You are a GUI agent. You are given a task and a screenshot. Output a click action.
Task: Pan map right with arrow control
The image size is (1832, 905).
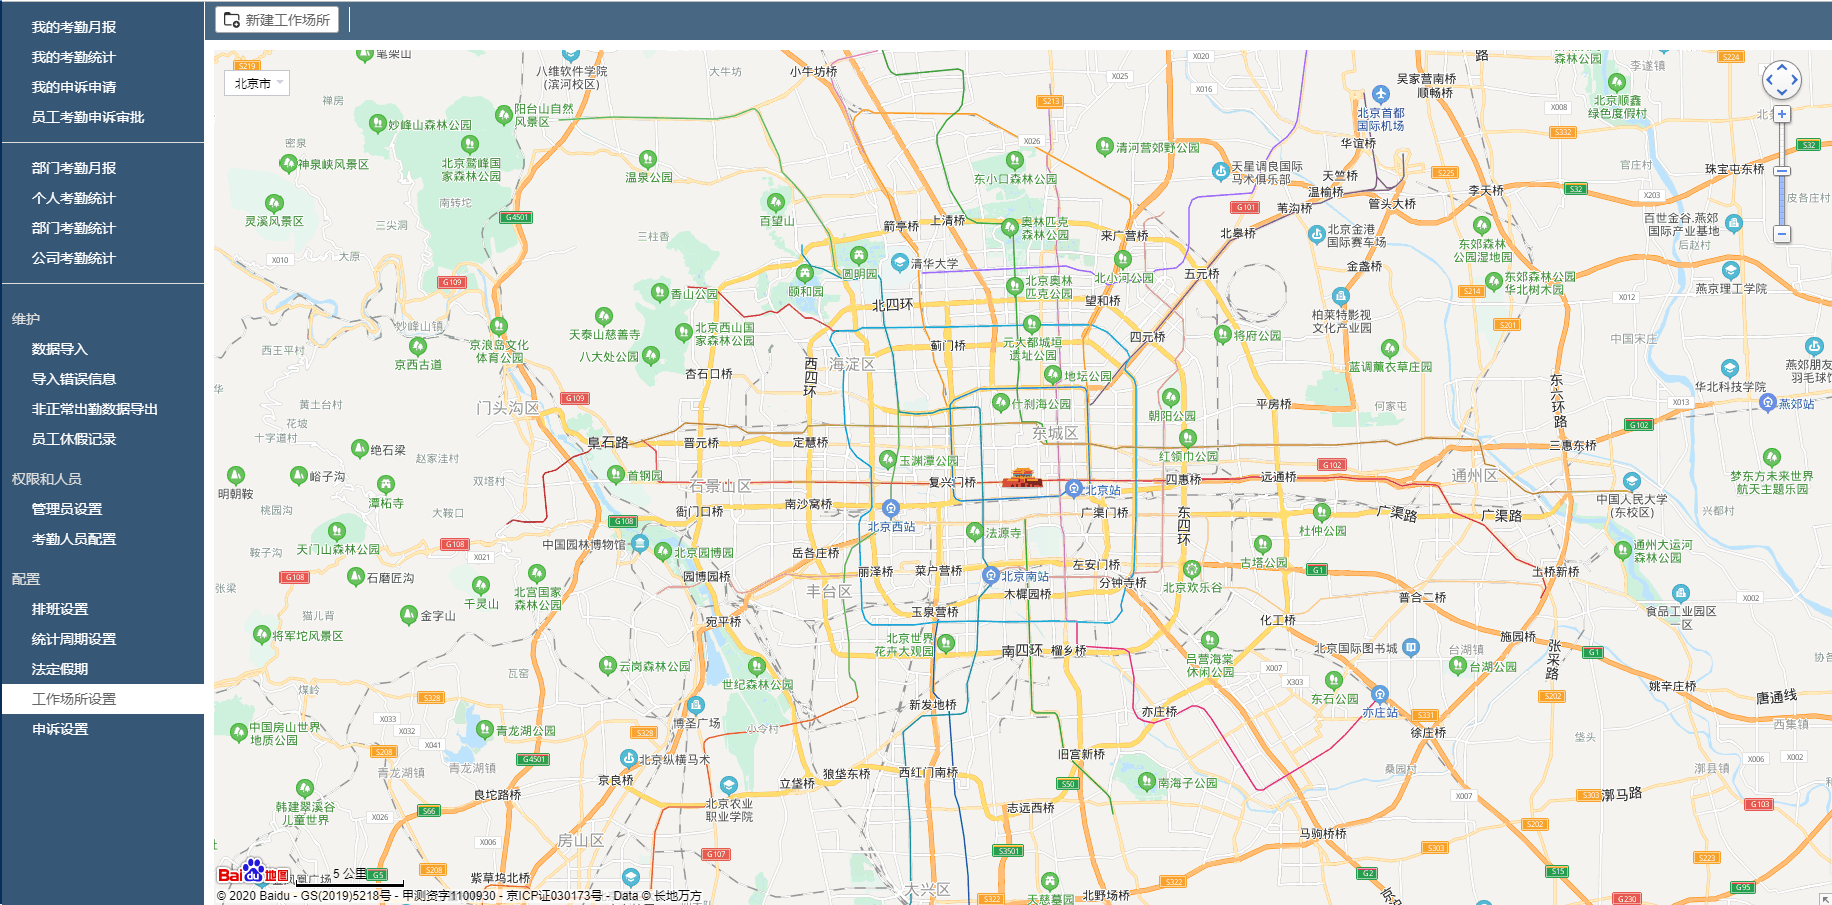pyautogui.click(x=1795, y=80)
